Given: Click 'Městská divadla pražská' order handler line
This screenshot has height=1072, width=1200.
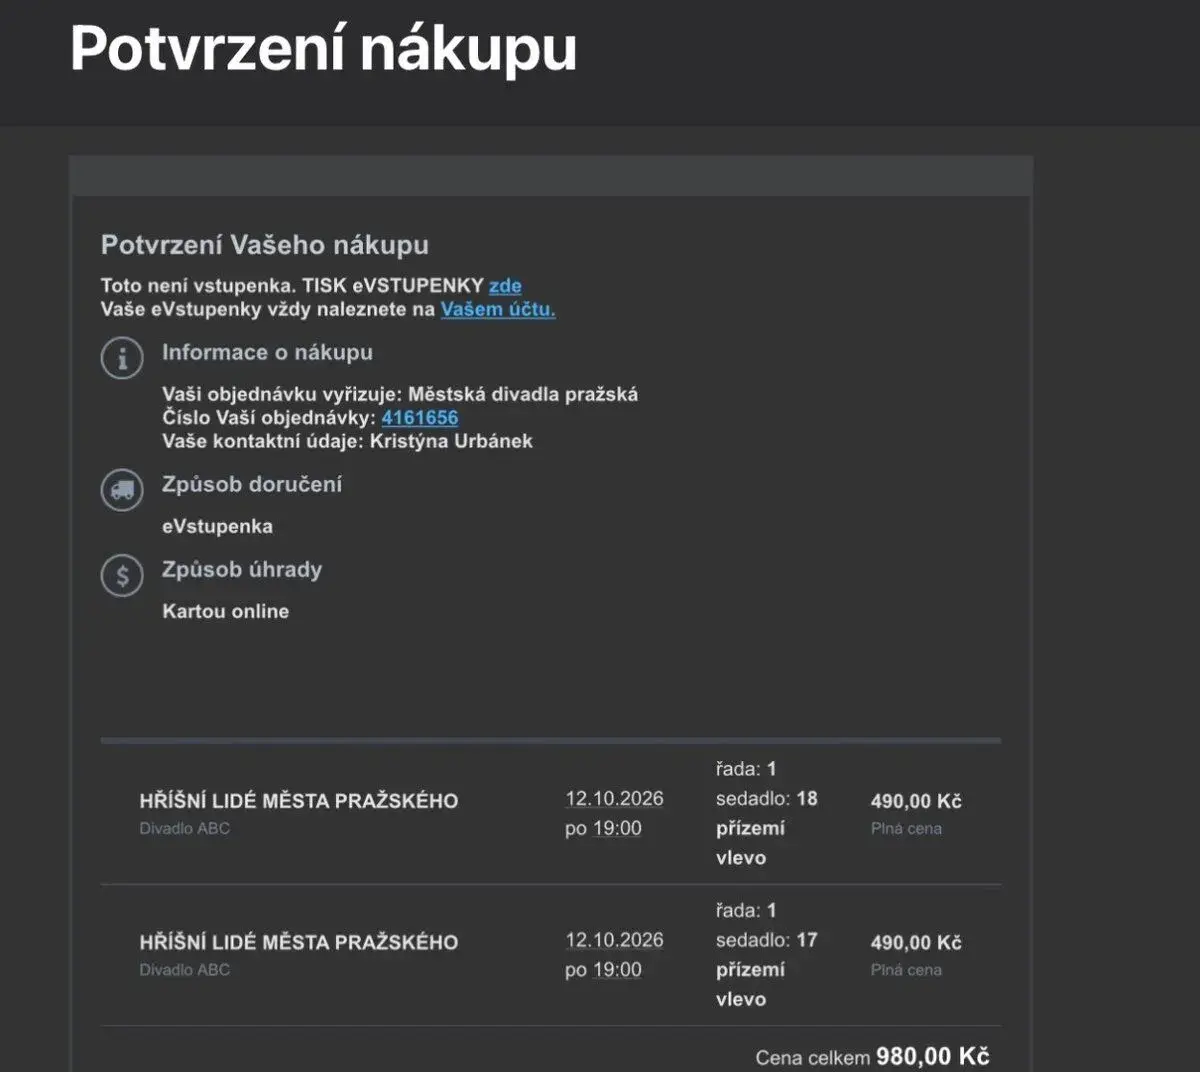Looking at the screenshot, I should pos(400,394).
